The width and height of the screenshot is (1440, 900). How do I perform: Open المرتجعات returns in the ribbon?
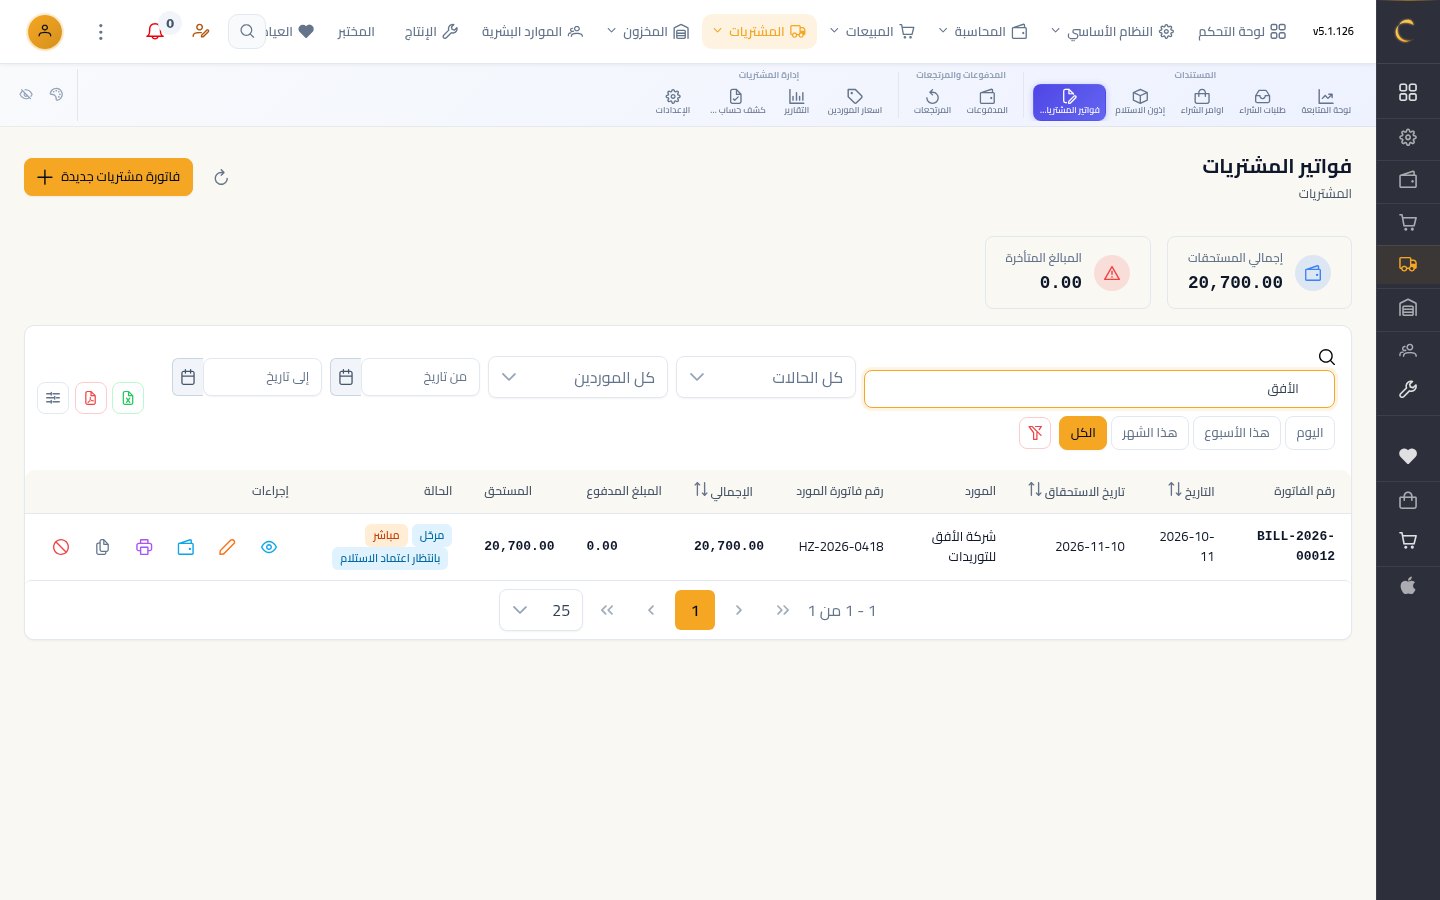coord(932,102)
